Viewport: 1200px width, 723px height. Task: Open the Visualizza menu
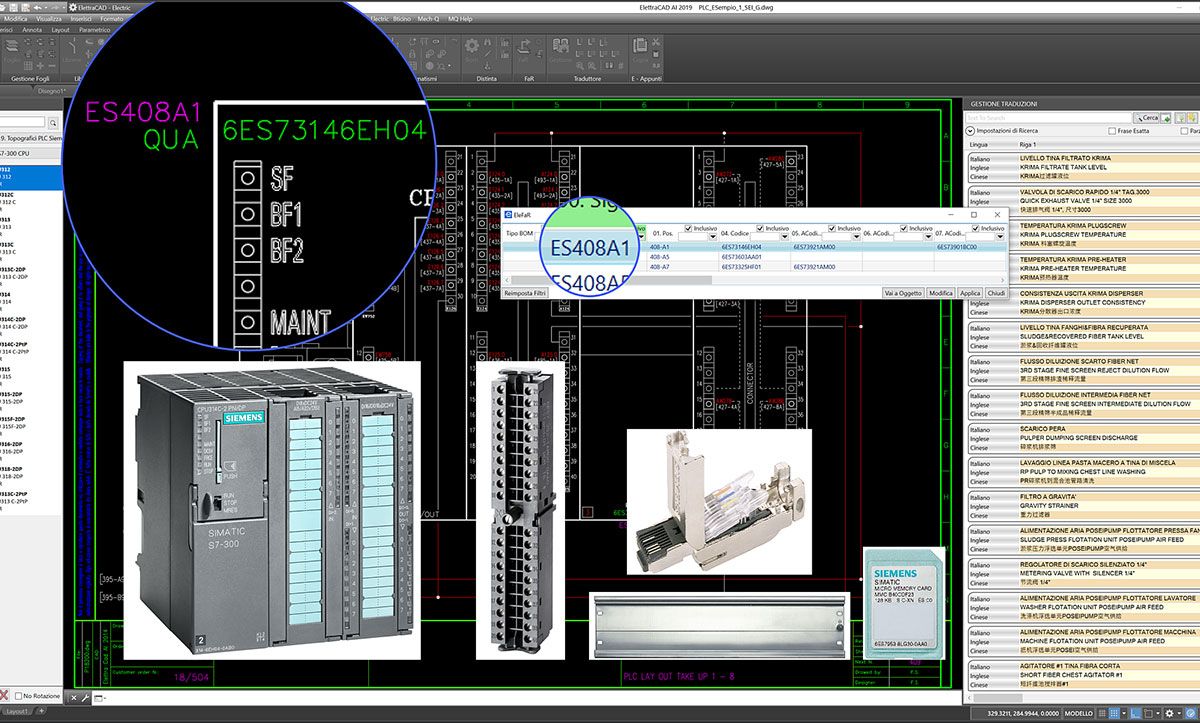pyautogui.click(x=48, y=18)
